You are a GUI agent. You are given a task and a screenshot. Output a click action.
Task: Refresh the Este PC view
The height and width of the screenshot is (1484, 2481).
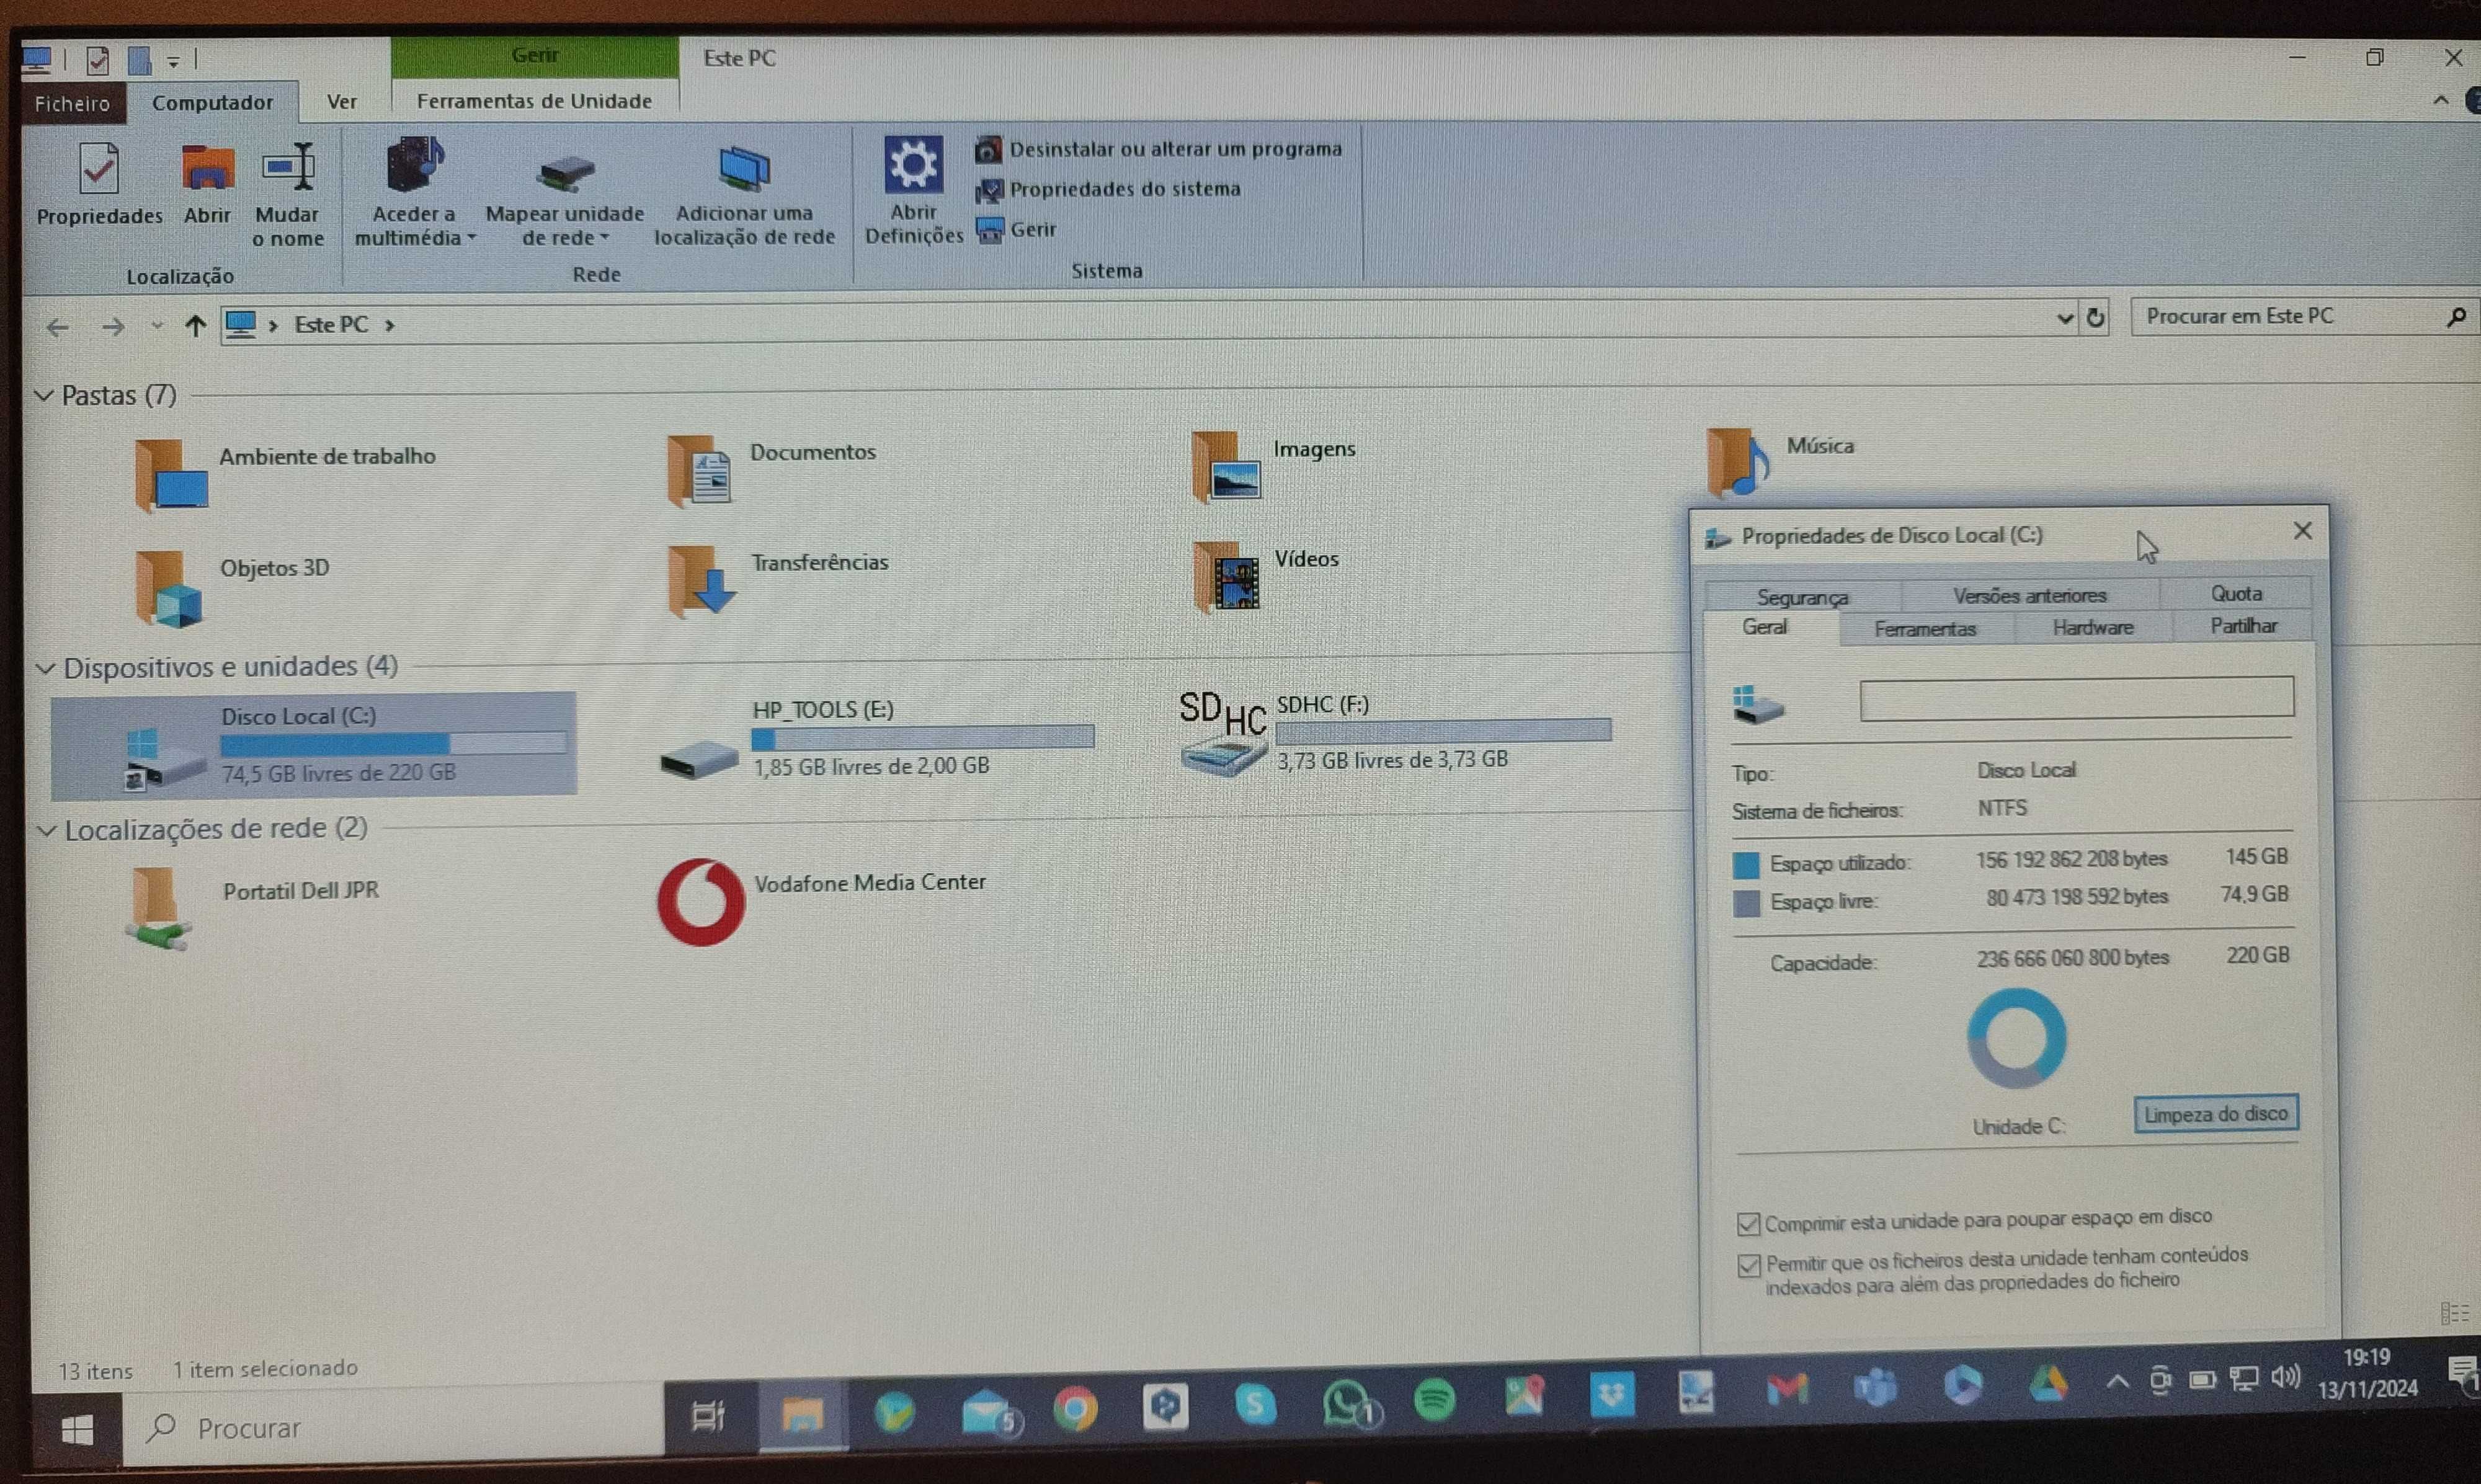point(2095,318)
